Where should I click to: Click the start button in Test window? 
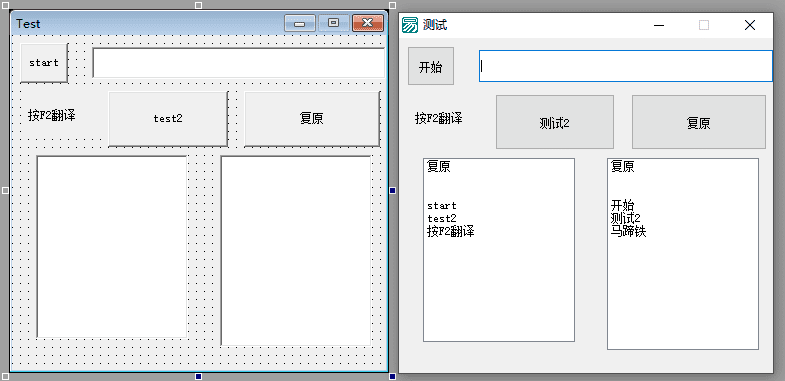pos(44,63)
